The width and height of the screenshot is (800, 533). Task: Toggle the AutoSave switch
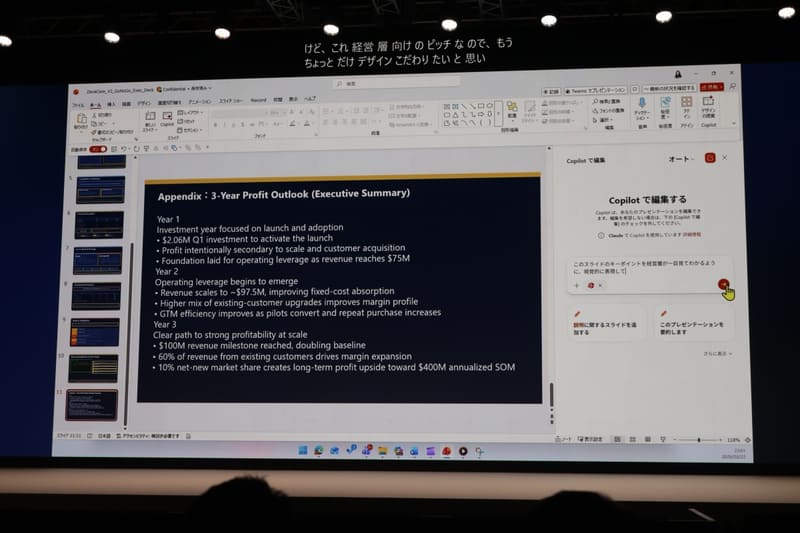point(98,149)
